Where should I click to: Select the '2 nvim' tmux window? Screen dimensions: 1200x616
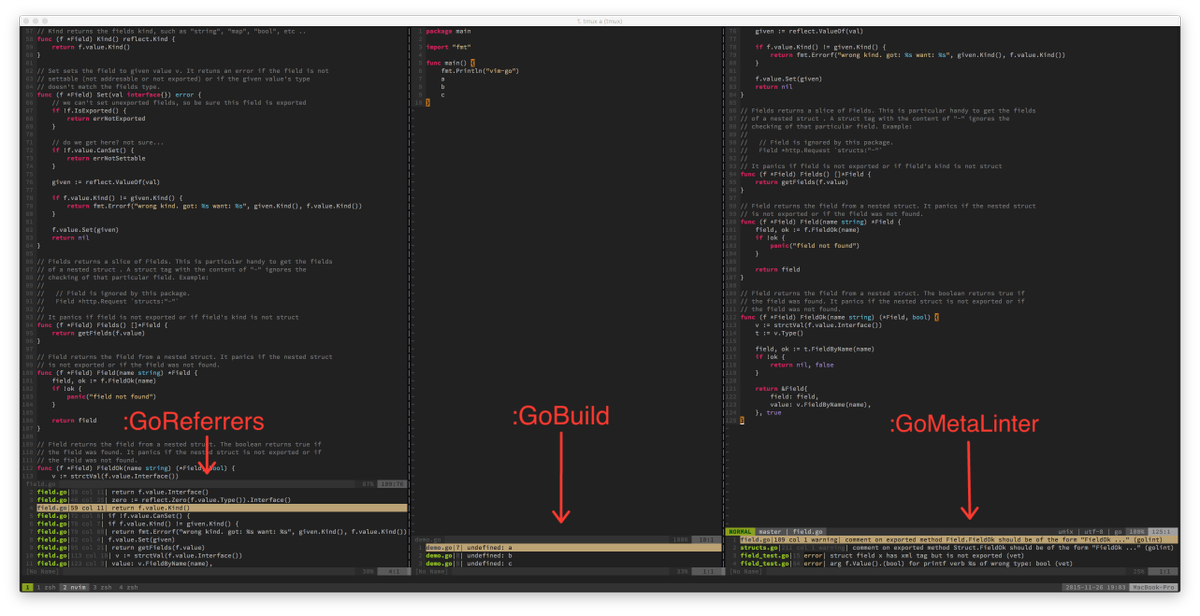point(73,587)
